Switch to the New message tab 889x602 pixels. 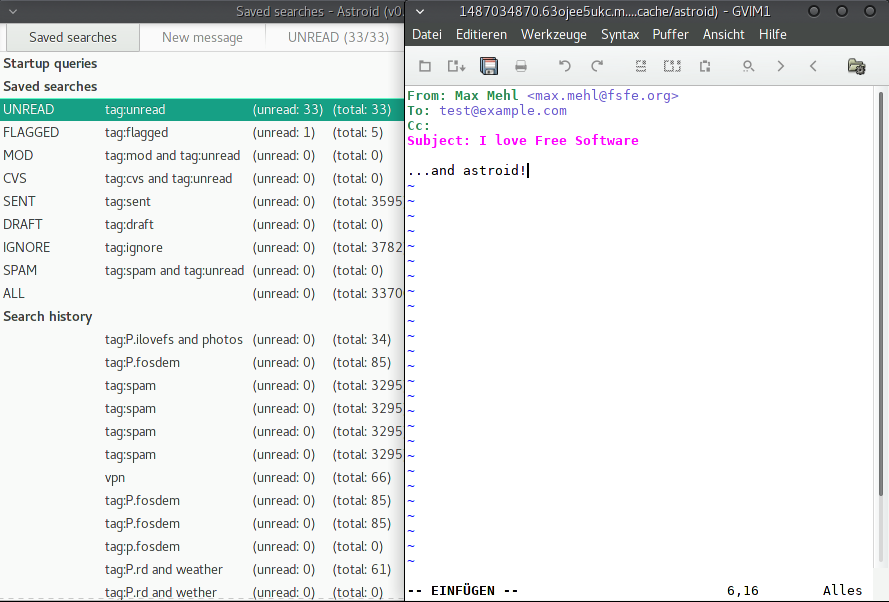pyautogui.click(x=202, y=37)
